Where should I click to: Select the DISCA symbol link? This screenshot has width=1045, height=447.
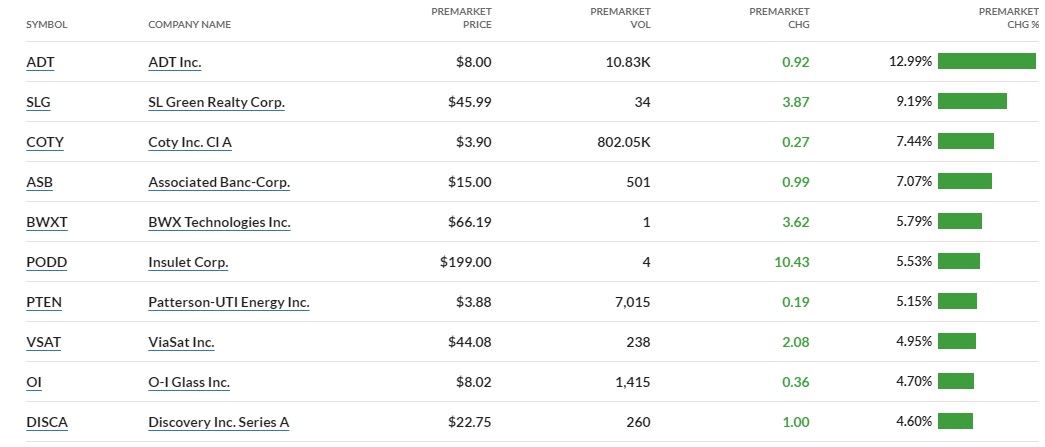pos(47,422)
